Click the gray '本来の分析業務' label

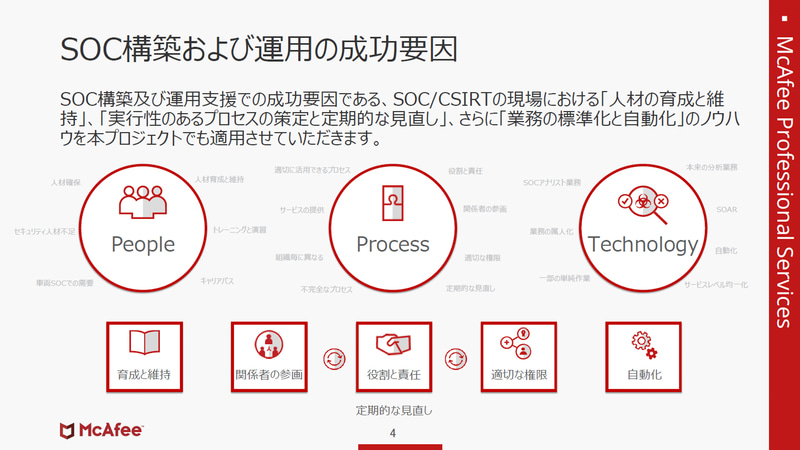point(711,167)
